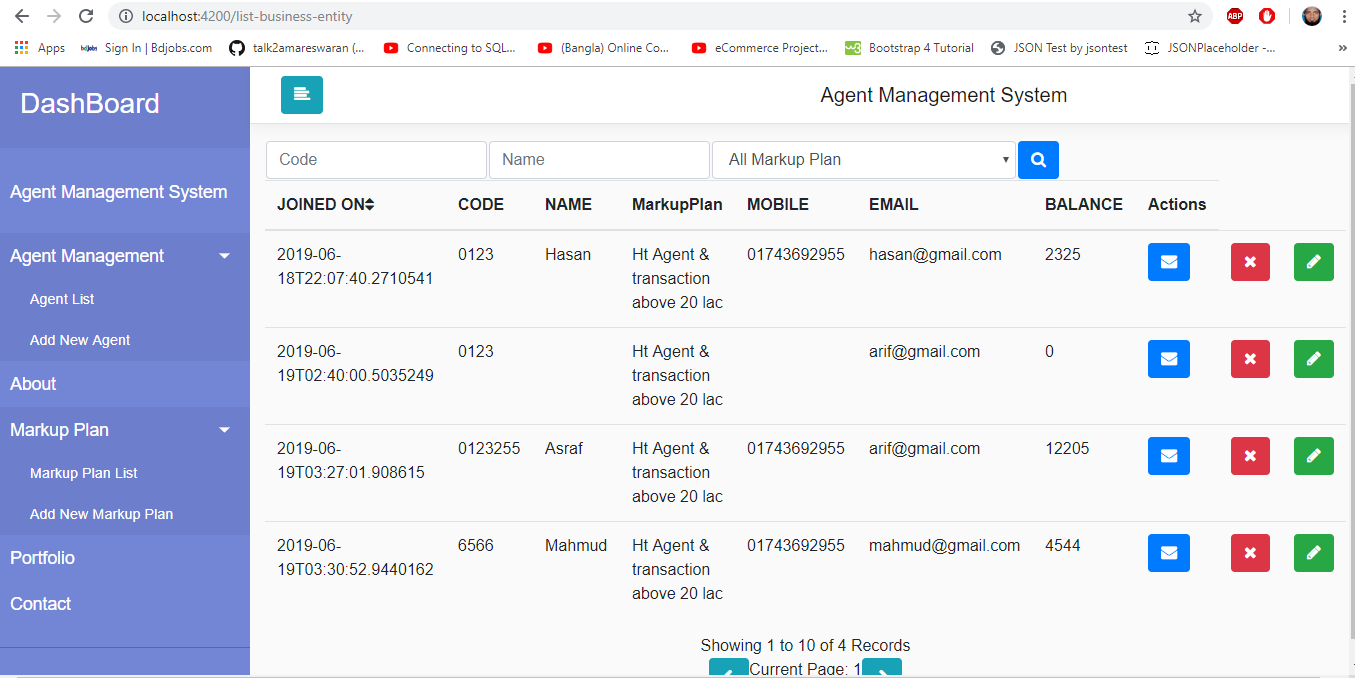Viewport: 1355px width, 678px height.
Task: Click the balance value 4544
Action: [x=1063, y=546]
